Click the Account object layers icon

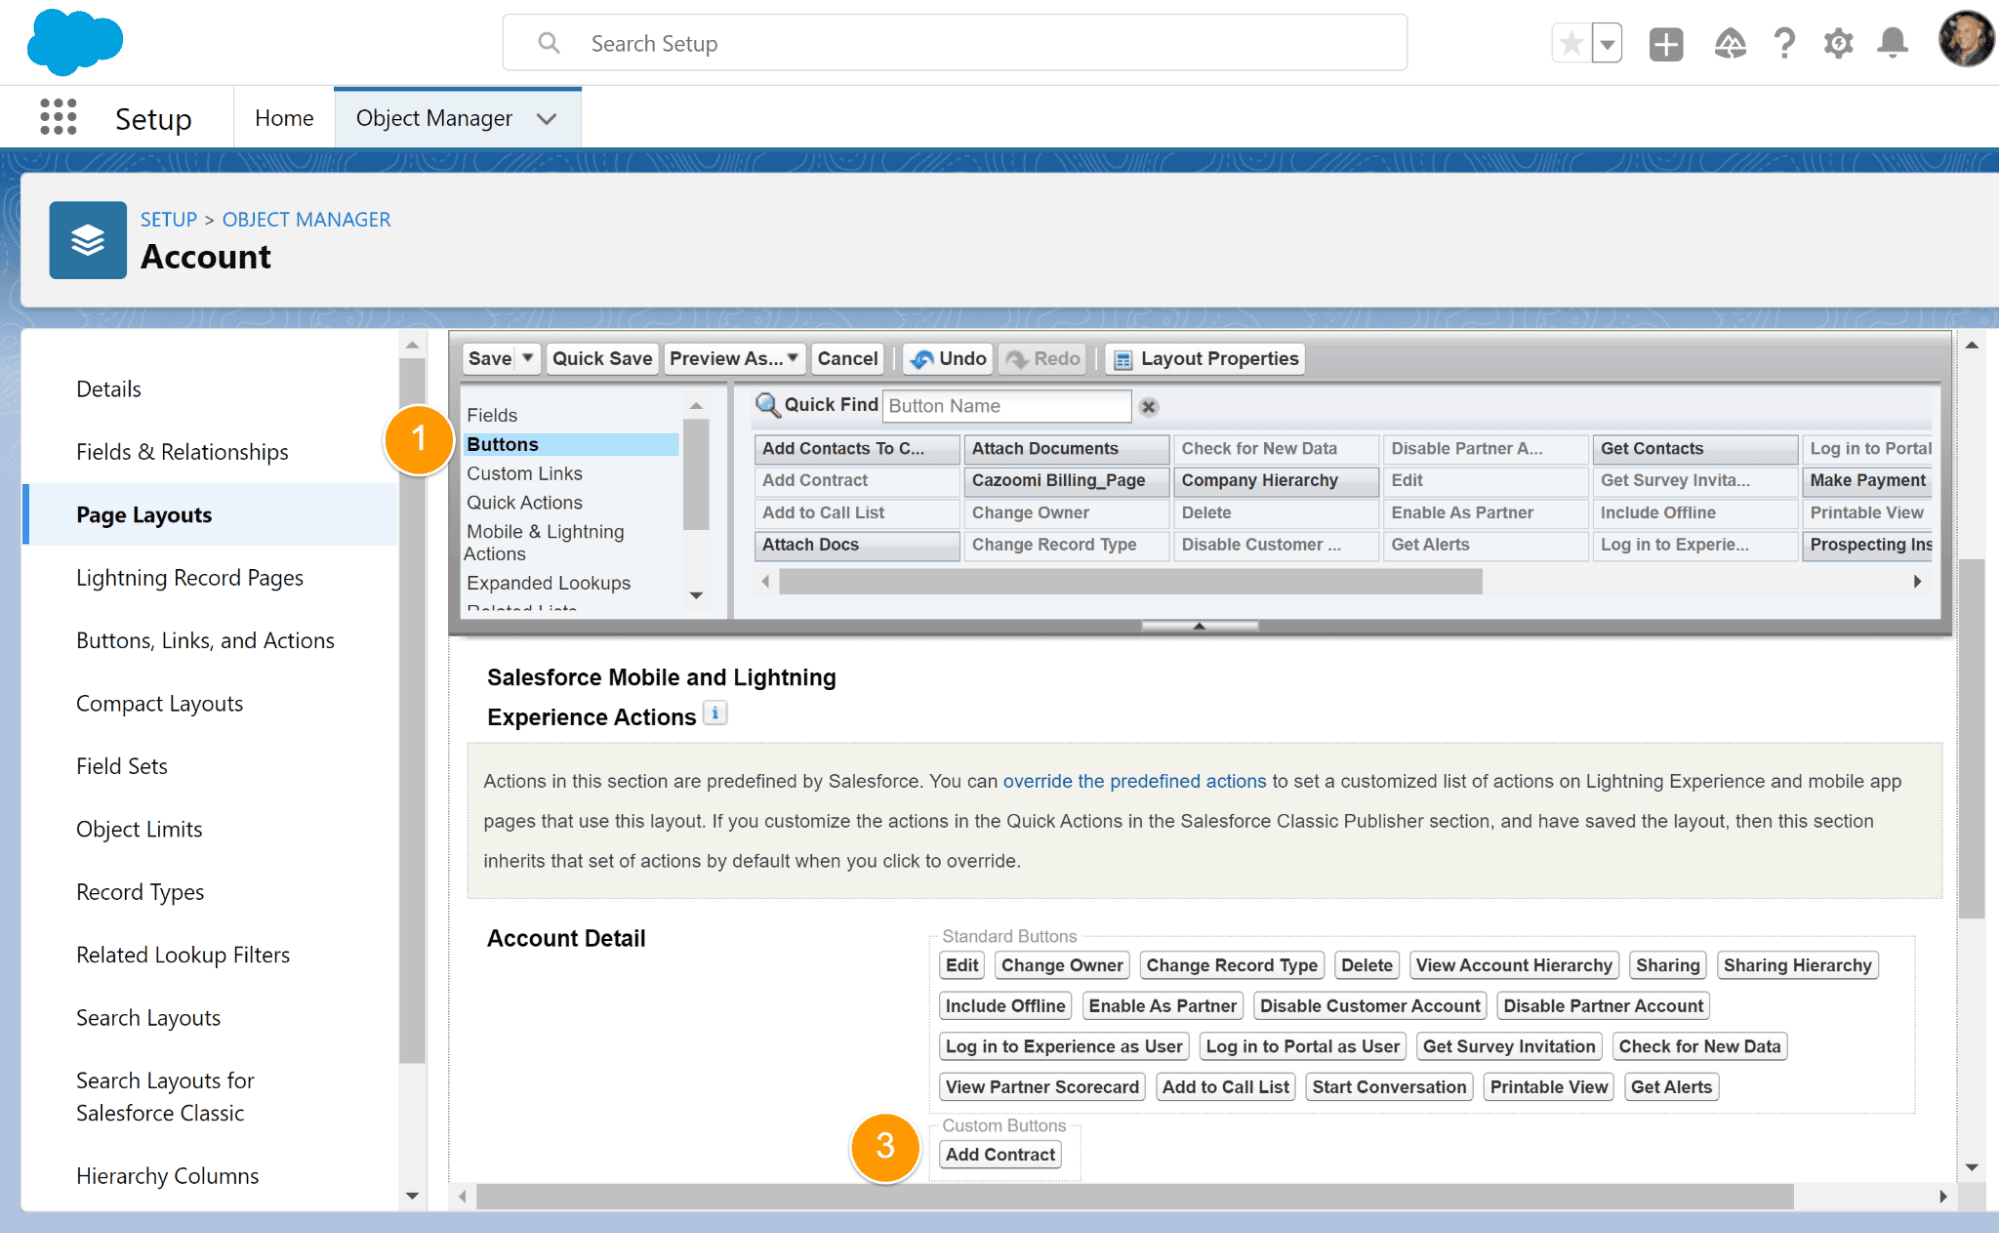(x=88, y=240)
